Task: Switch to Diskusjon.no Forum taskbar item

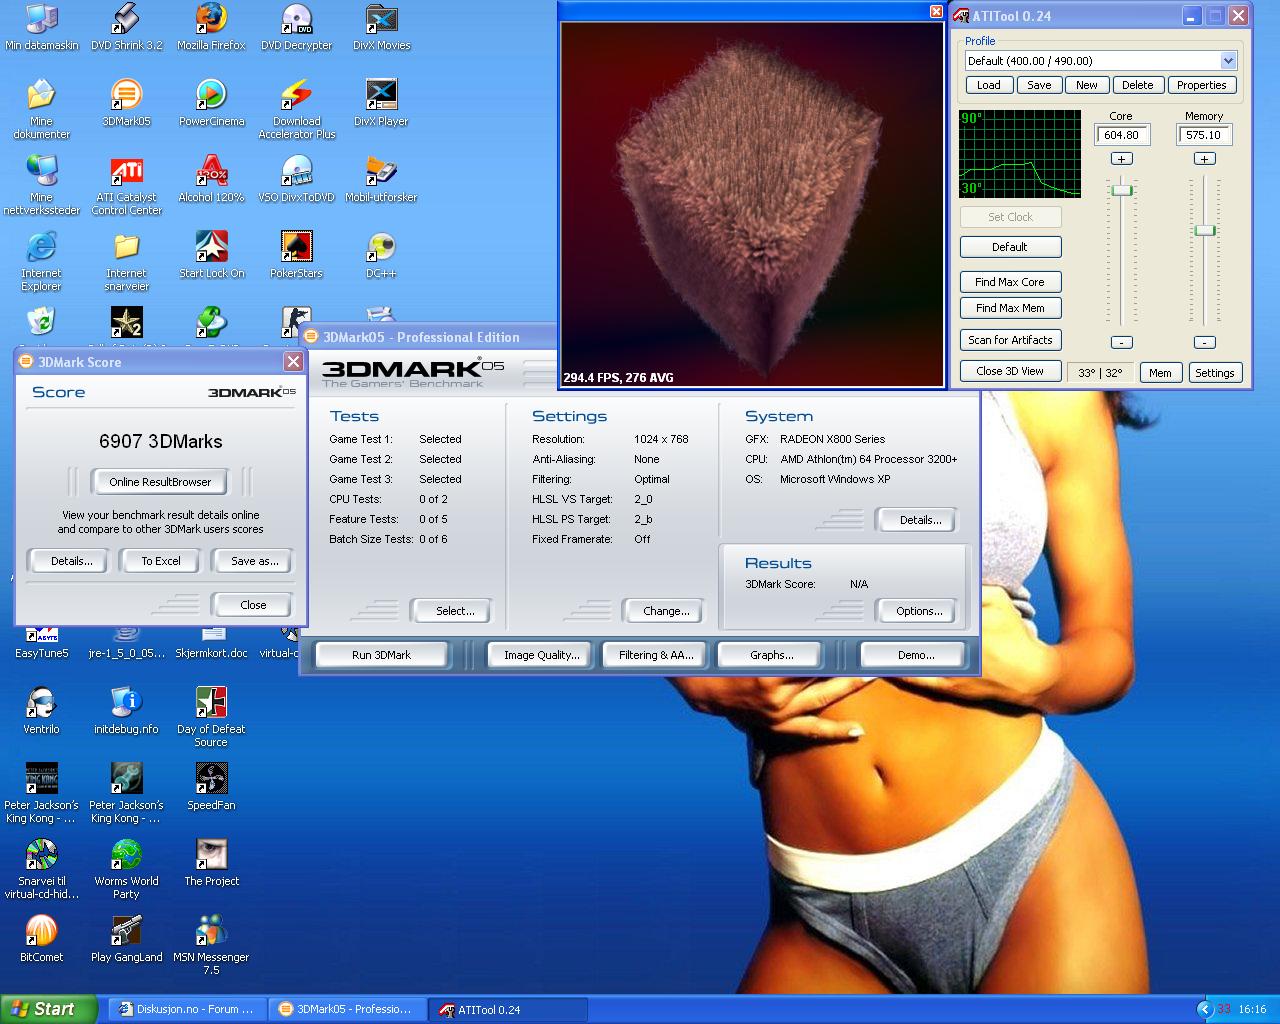Action: point(187,1009)
